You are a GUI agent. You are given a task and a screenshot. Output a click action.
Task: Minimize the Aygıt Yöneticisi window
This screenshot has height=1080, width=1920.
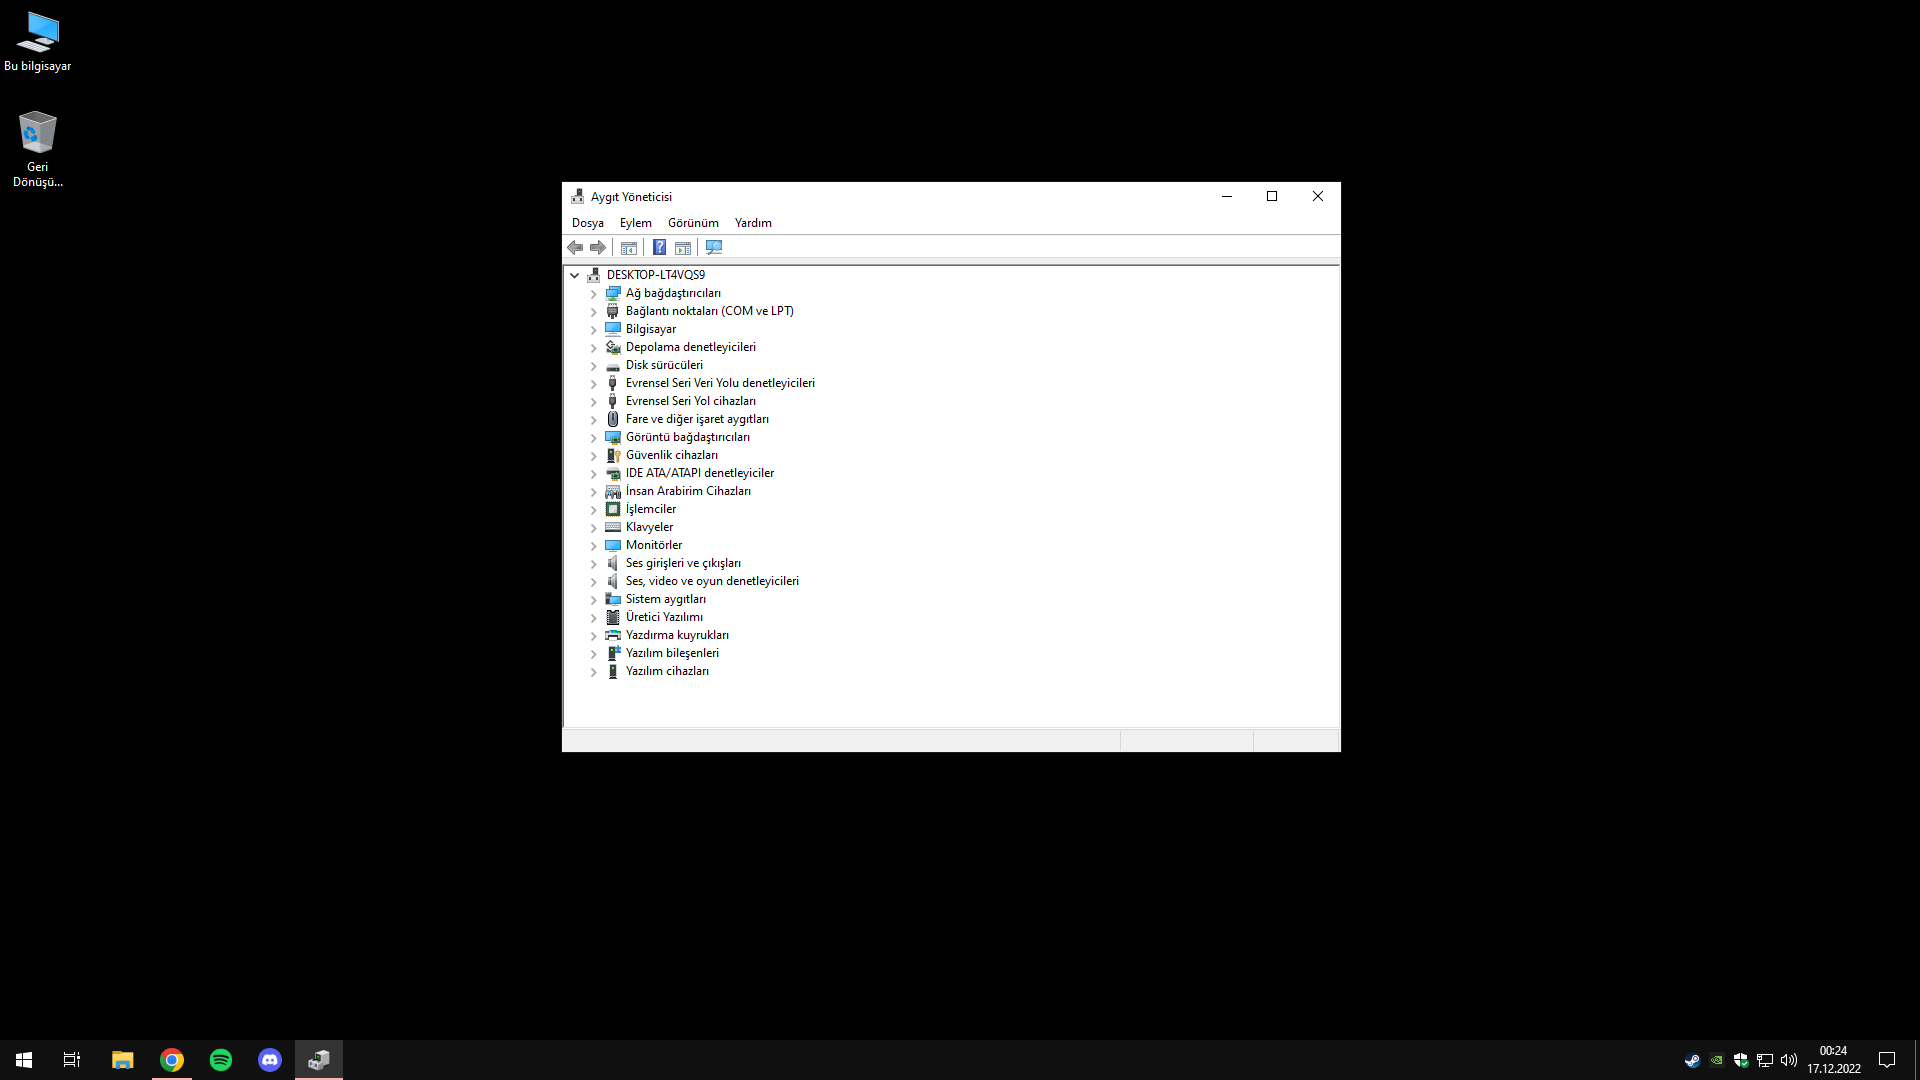[x=1227, y=197]
